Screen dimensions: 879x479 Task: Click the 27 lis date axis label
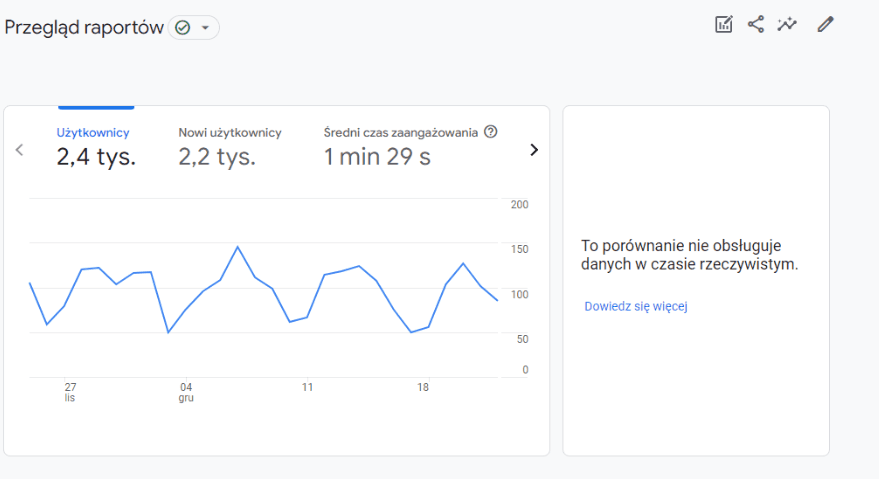pyautogui.click(x=70, y=391)
